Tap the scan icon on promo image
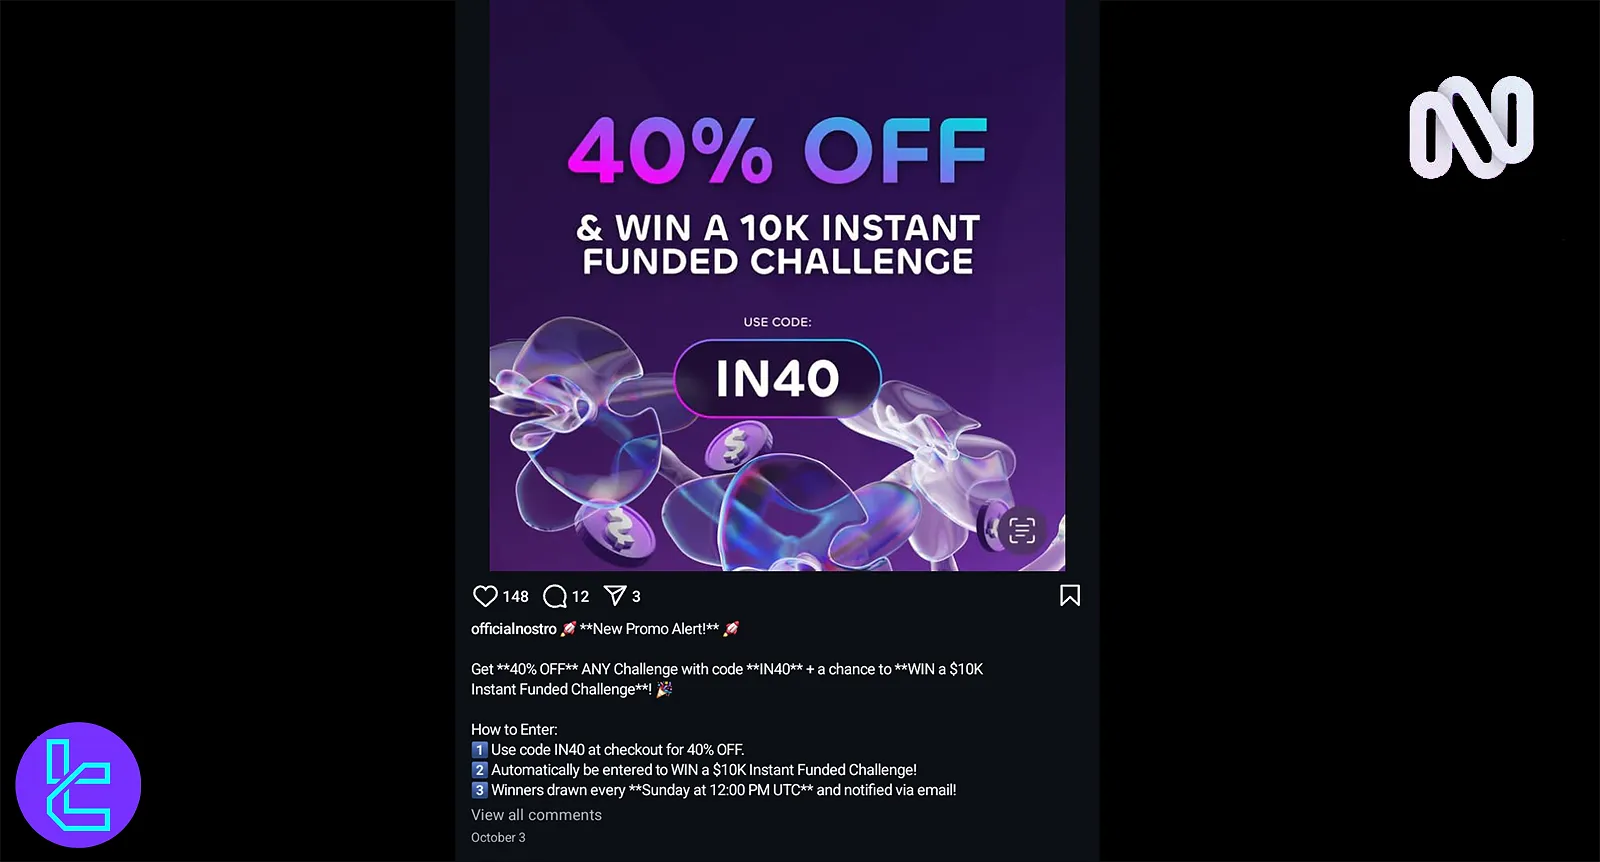Image resolution: width=1600 pixels, height=862 pixels. (x=1021, y=530)
